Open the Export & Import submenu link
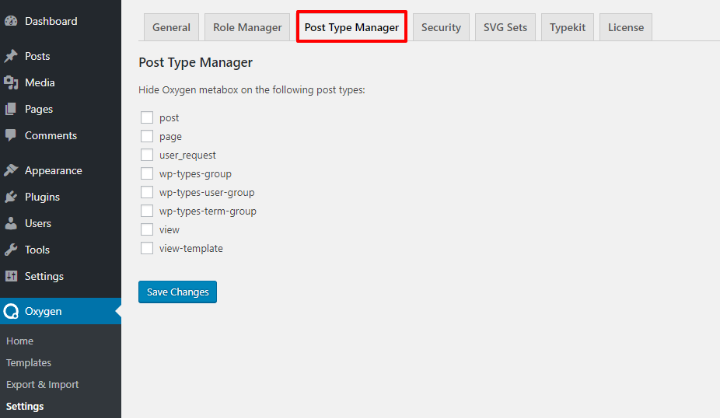Viewport: 720px width, 418px height. coord(42,384)
